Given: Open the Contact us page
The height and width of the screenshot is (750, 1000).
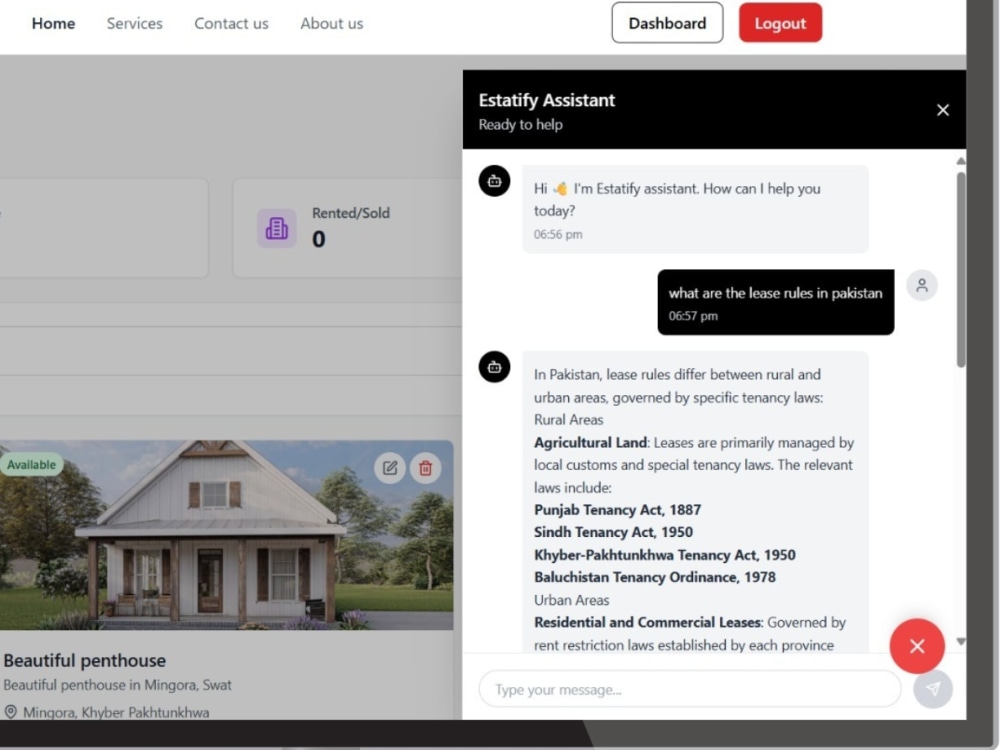Looking at the screenshot, I should pyautogui.click(x=232, y=24).
